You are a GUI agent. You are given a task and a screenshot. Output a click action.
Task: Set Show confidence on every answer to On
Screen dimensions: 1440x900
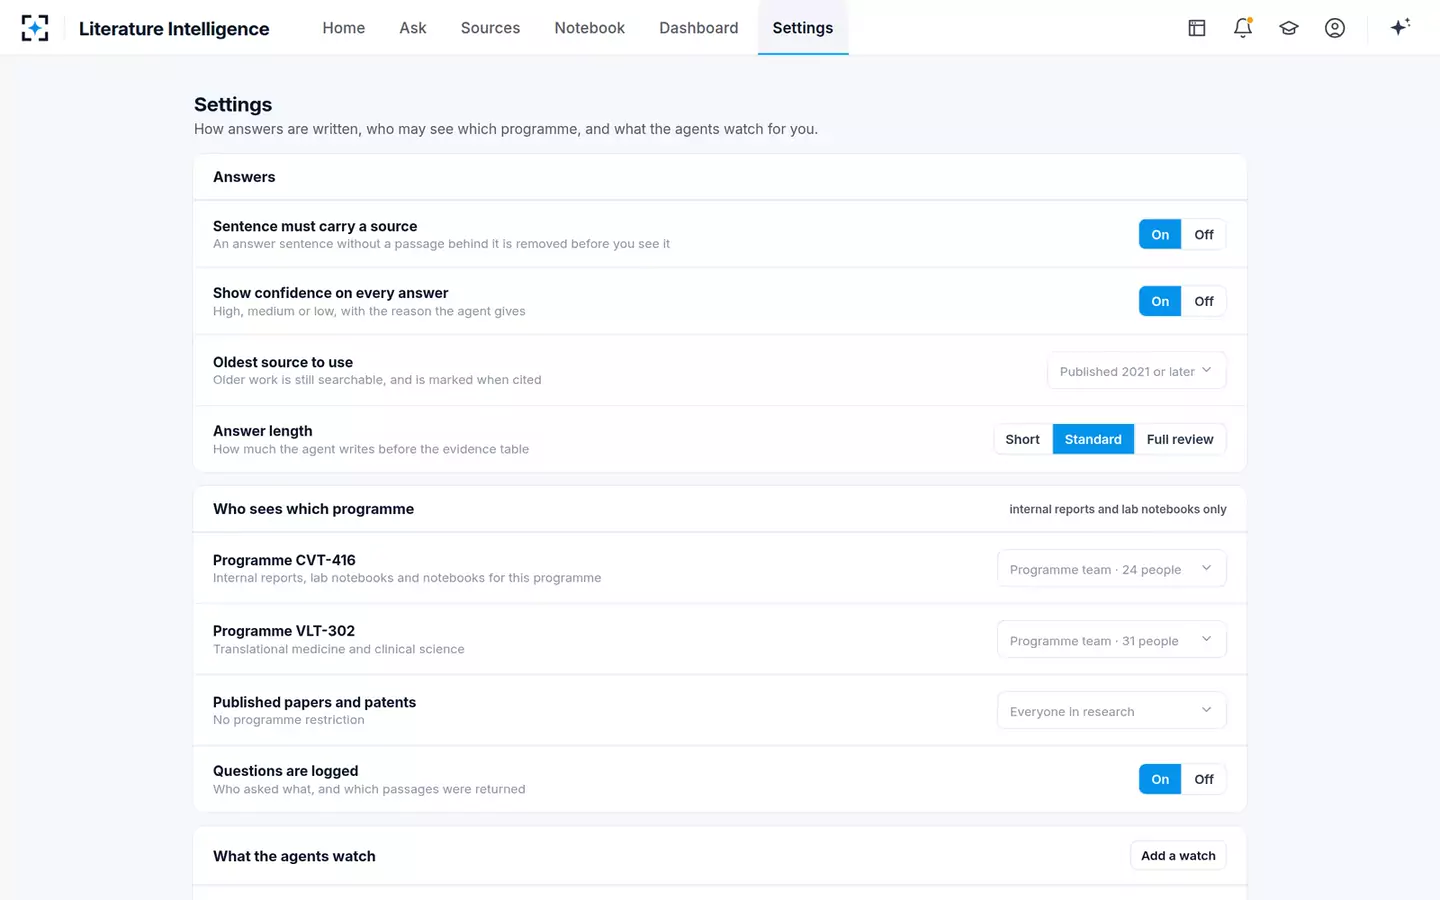click(x=1160, y=301)
